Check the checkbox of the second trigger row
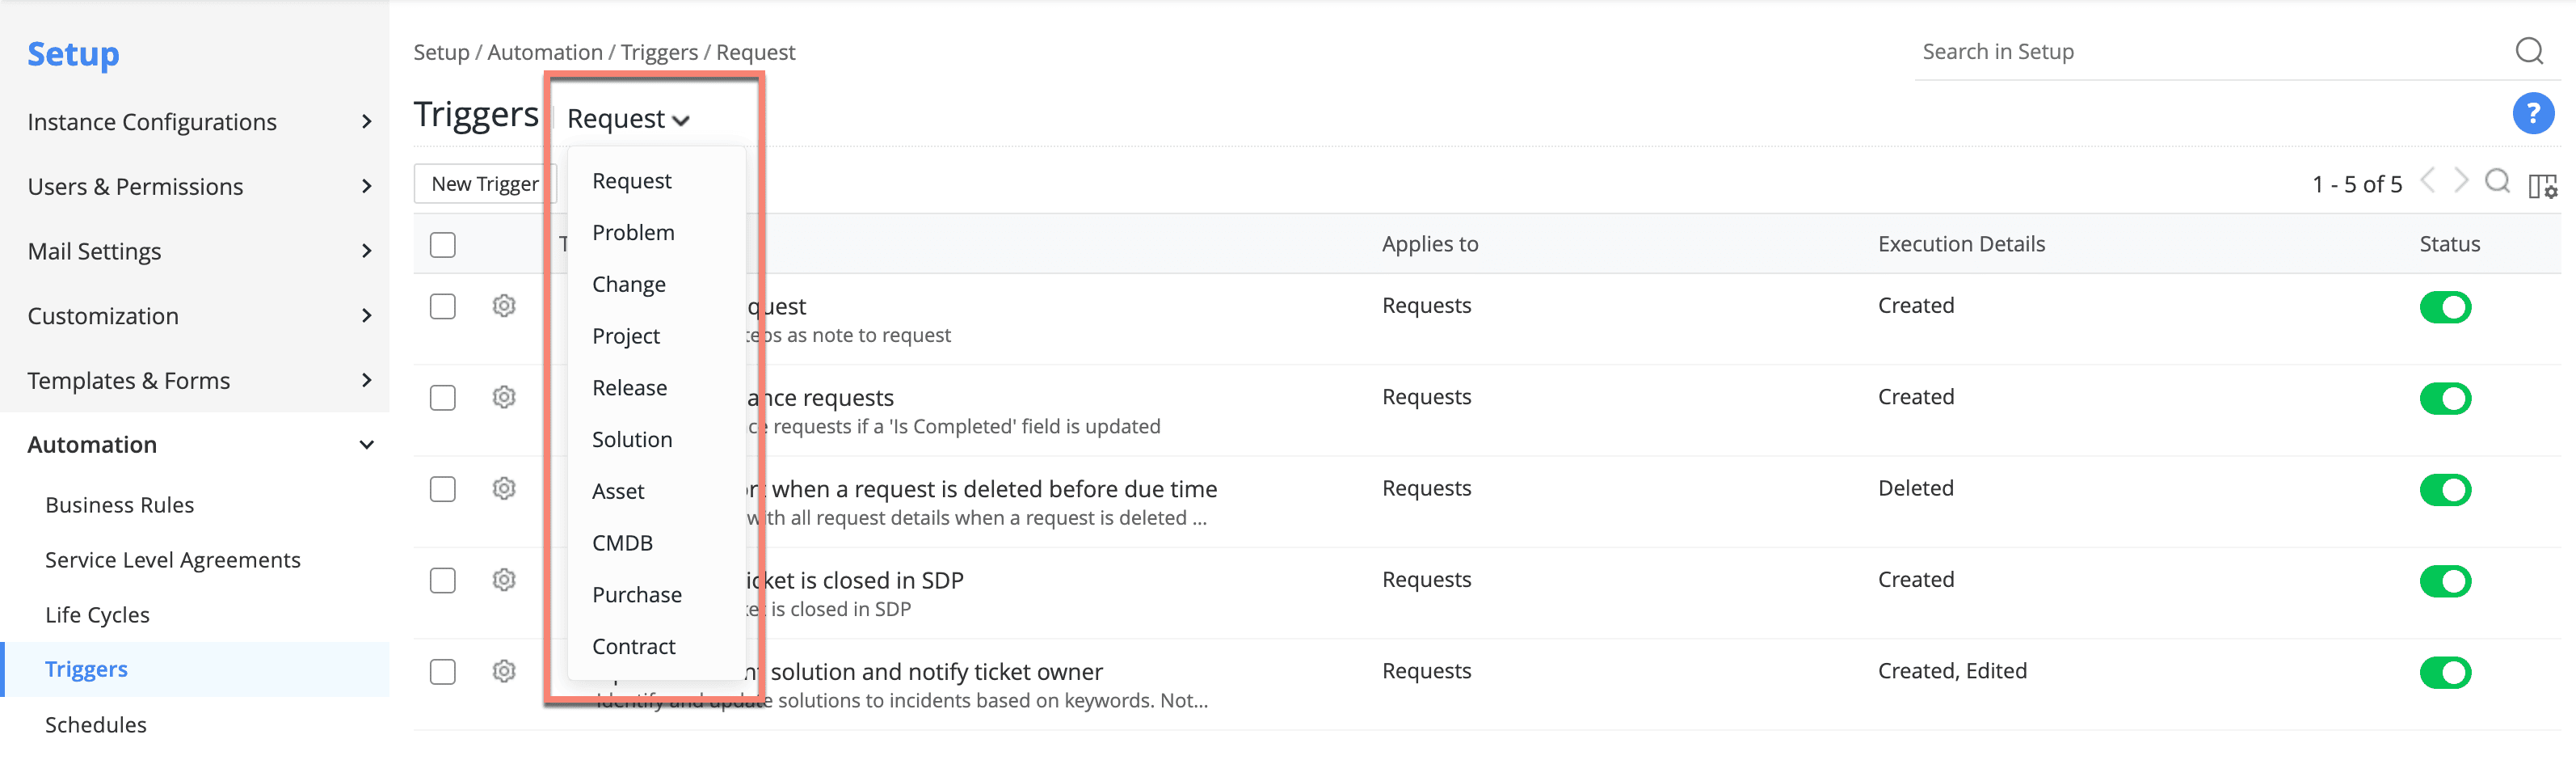This screenshot has width=2576, height=760. pyautogui.click(x=443, y=398)
